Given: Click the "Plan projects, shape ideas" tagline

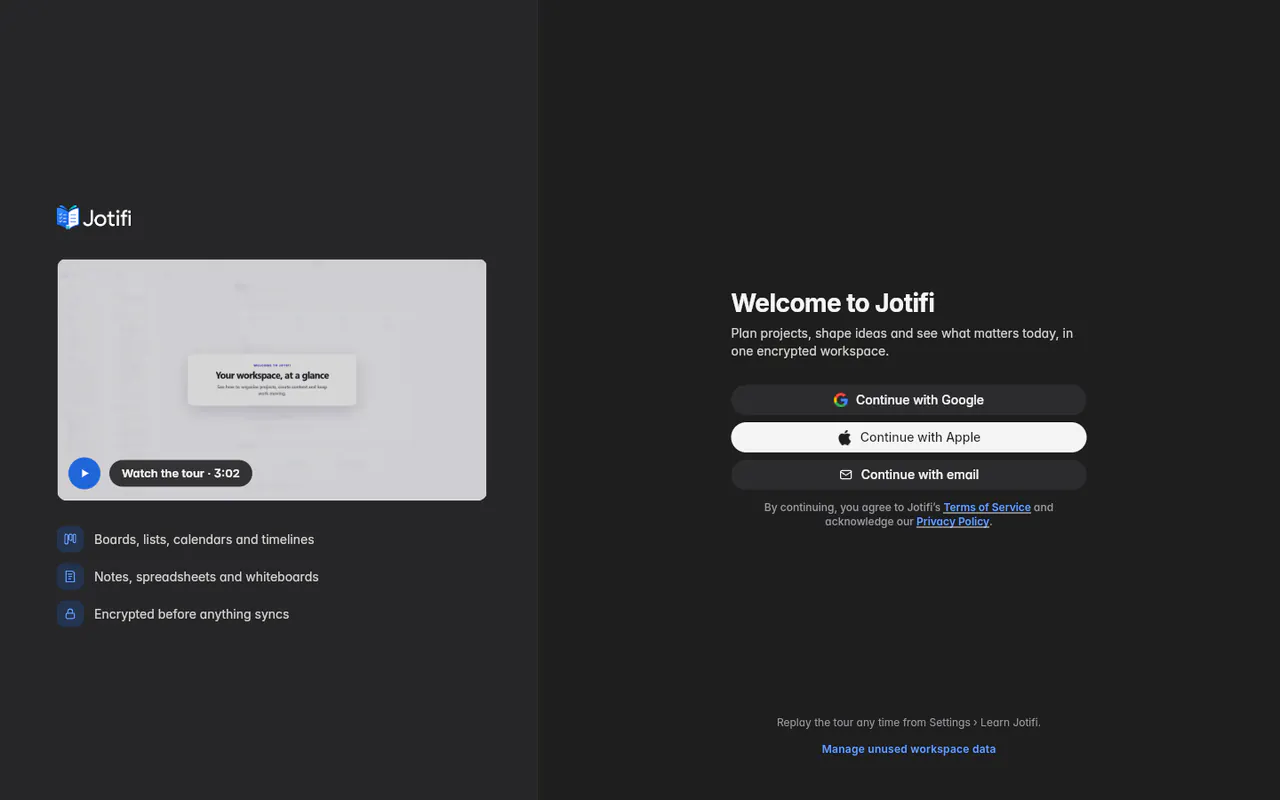Looking at the screenshot, I should point(902,342).
